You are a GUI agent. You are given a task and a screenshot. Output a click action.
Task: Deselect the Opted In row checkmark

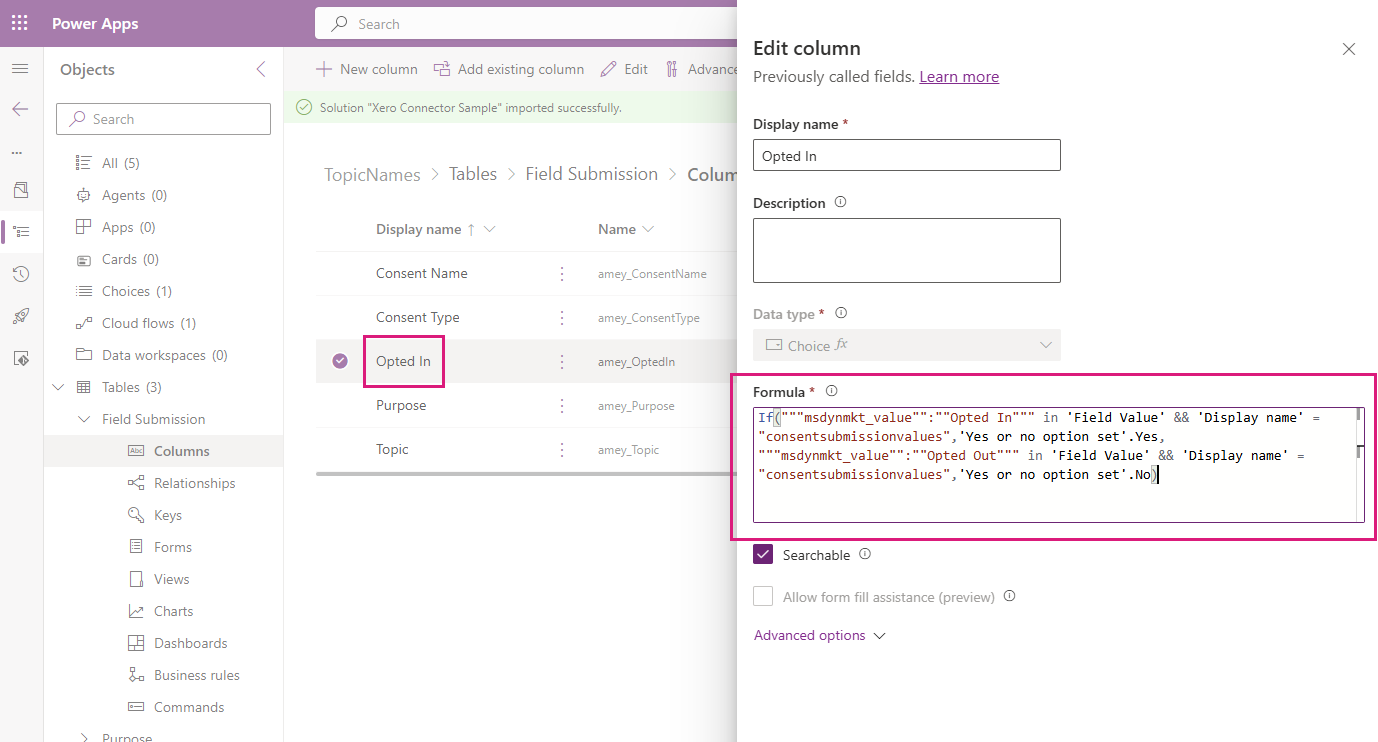340,361
